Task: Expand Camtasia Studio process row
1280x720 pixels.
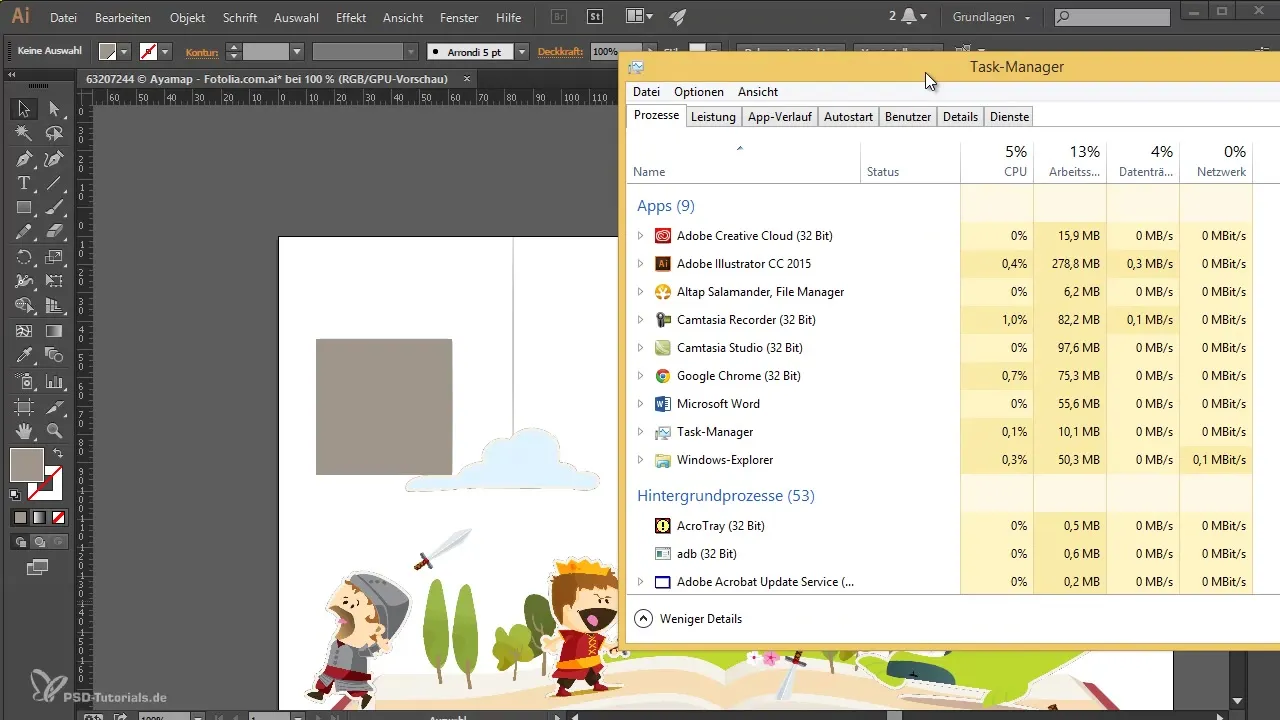Action: pos(641,348)
